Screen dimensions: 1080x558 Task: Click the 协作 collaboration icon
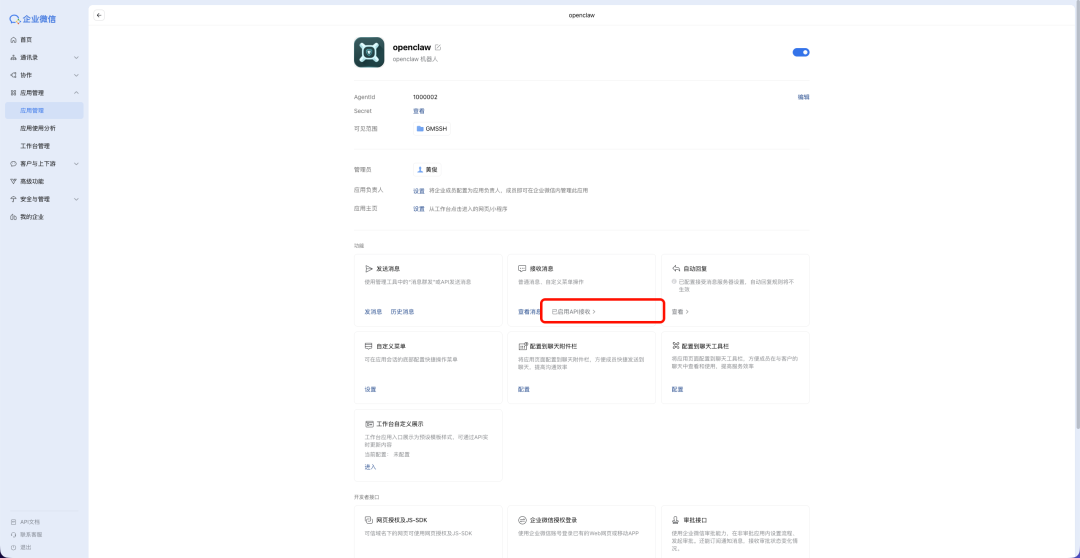pos(13,75)
